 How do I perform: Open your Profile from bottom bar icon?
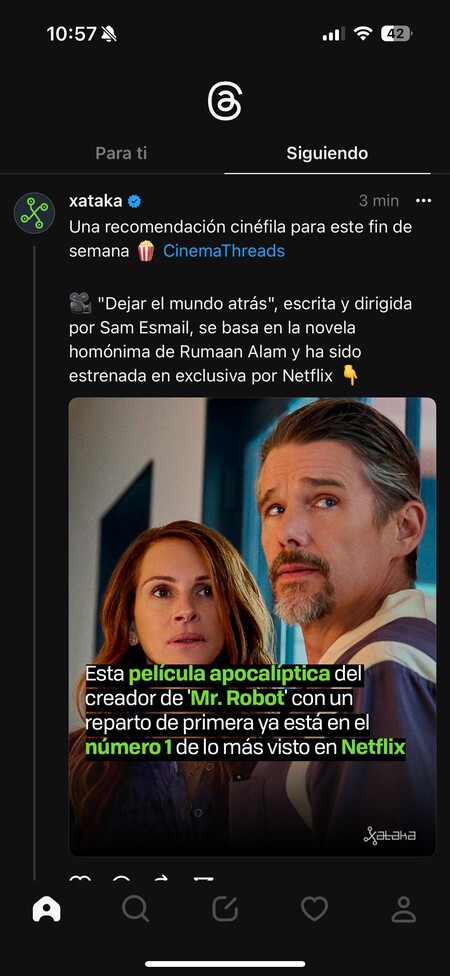403,909
